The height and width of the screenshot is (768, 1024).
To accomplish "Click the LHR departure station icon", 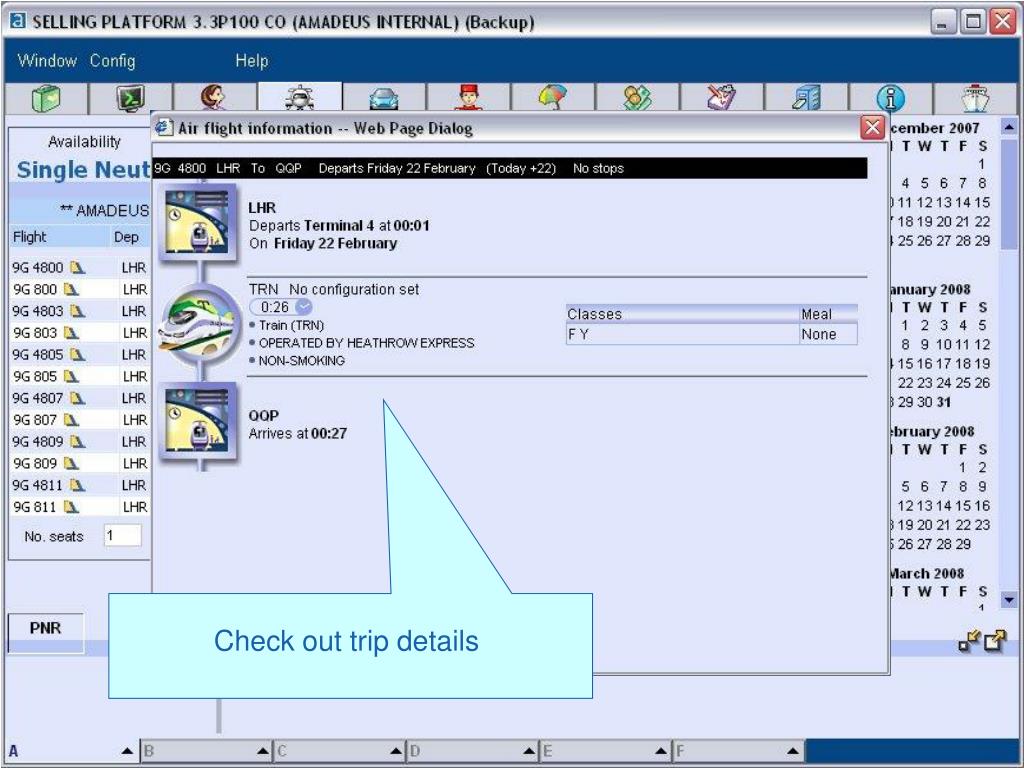I will pyautogui.click(x=197, y=222).
